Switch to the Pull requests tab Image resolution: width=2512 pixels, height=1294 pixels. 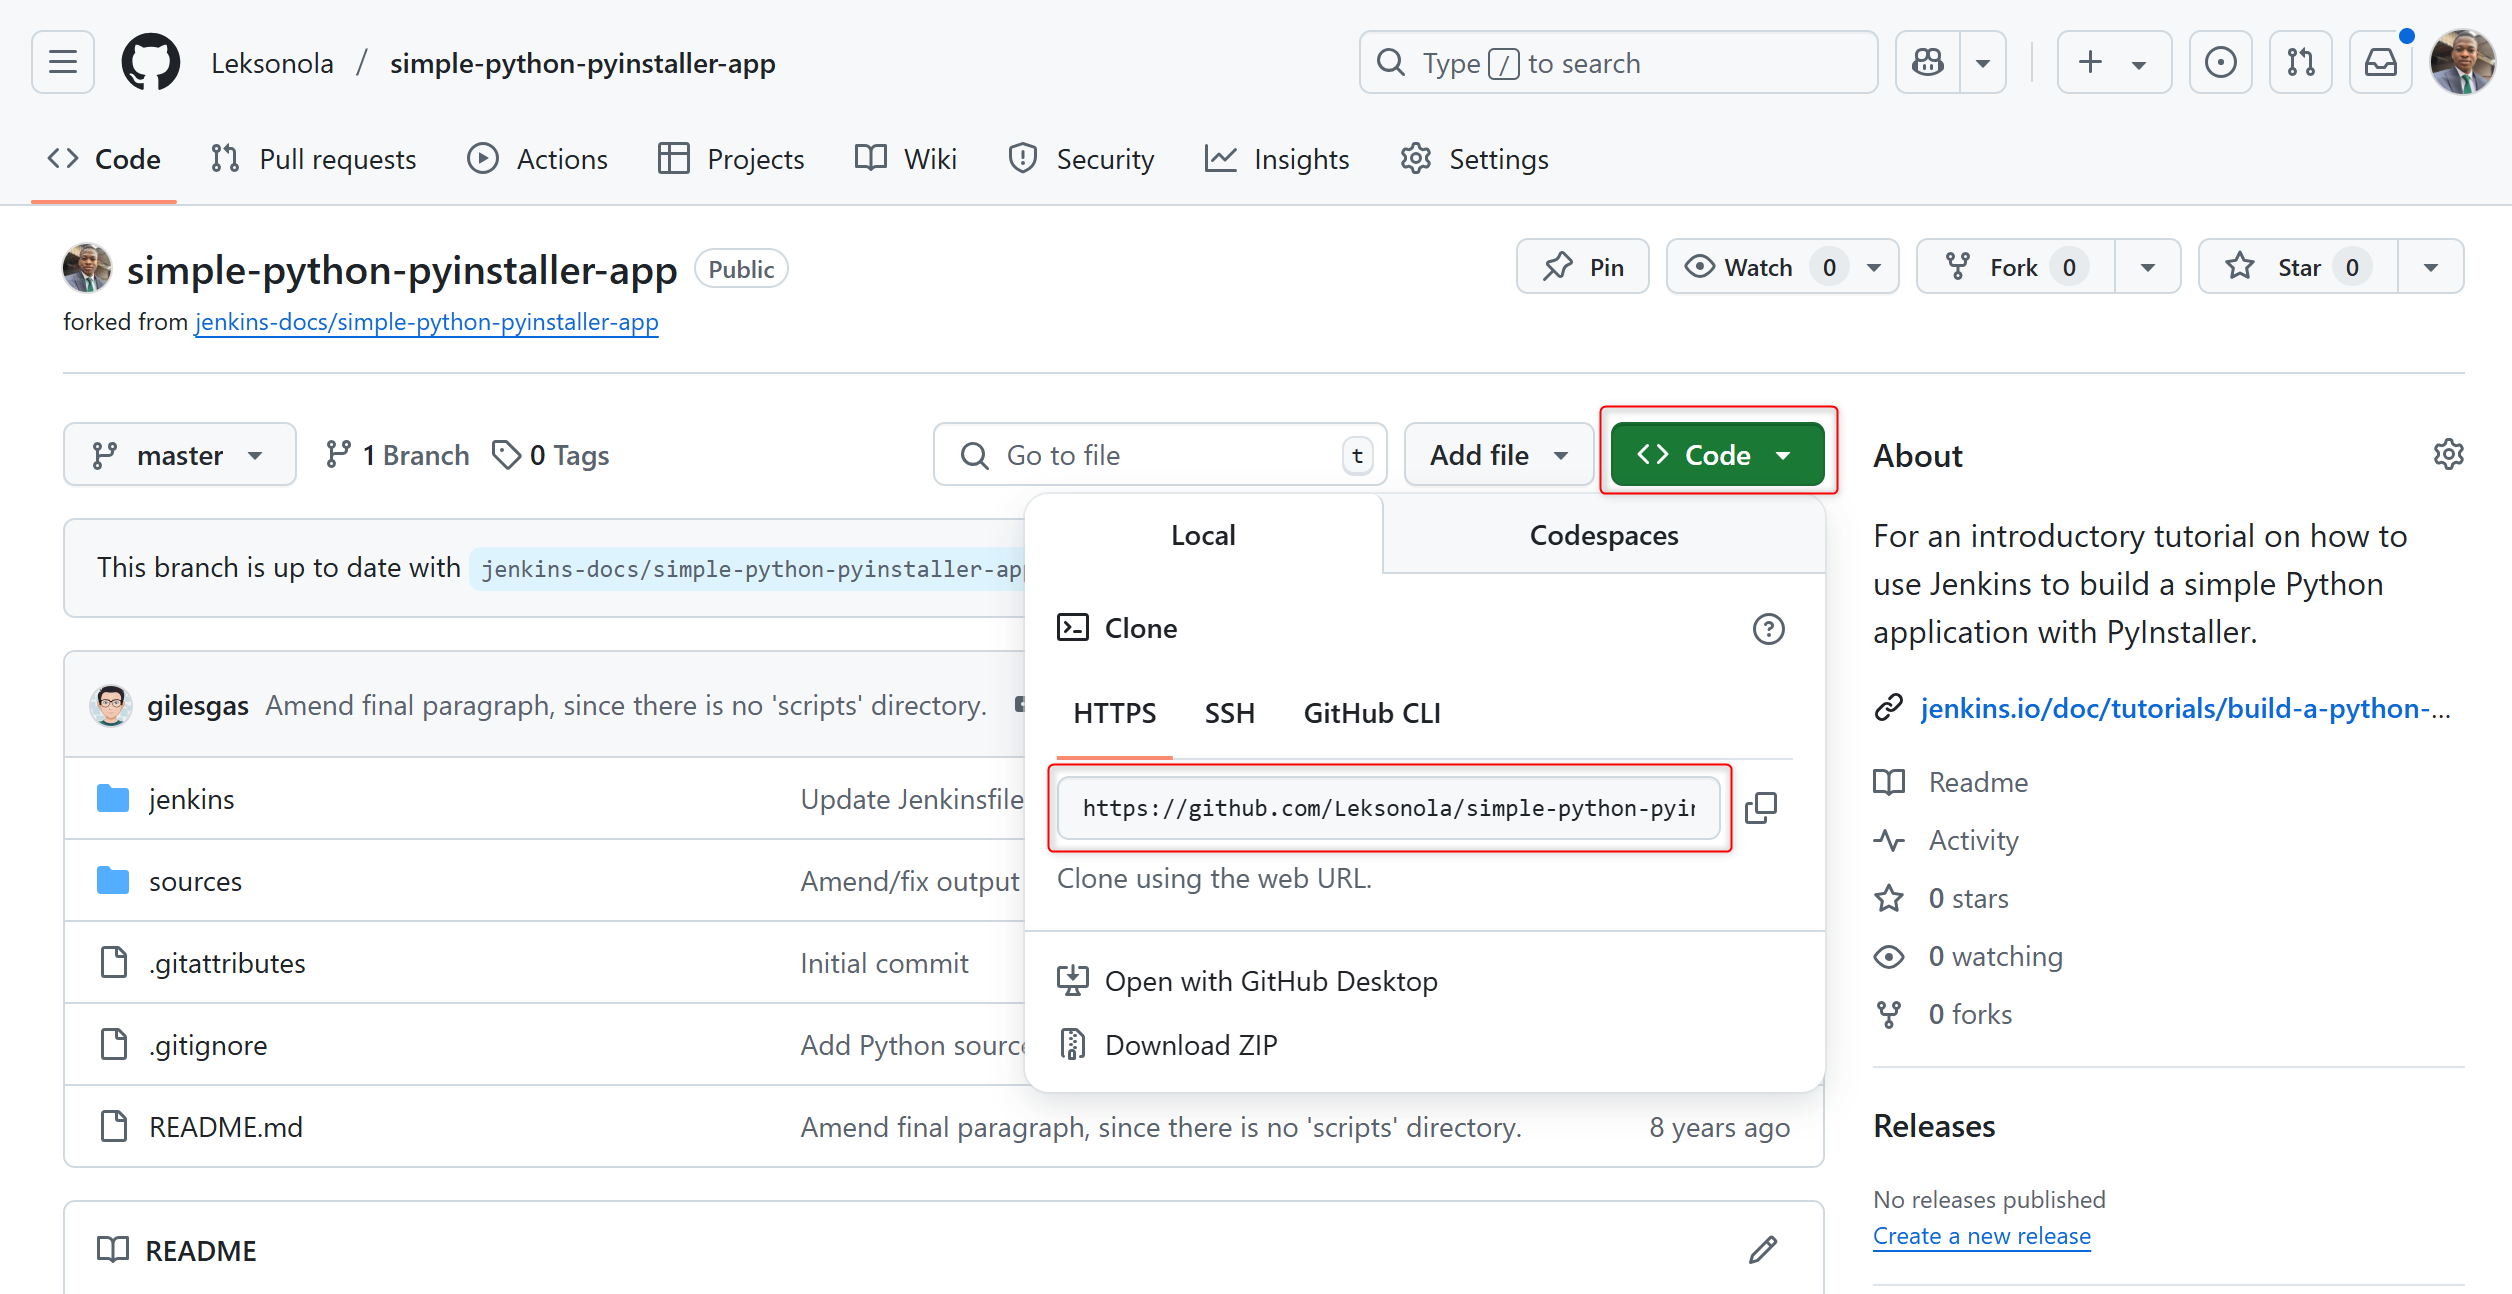314,159
